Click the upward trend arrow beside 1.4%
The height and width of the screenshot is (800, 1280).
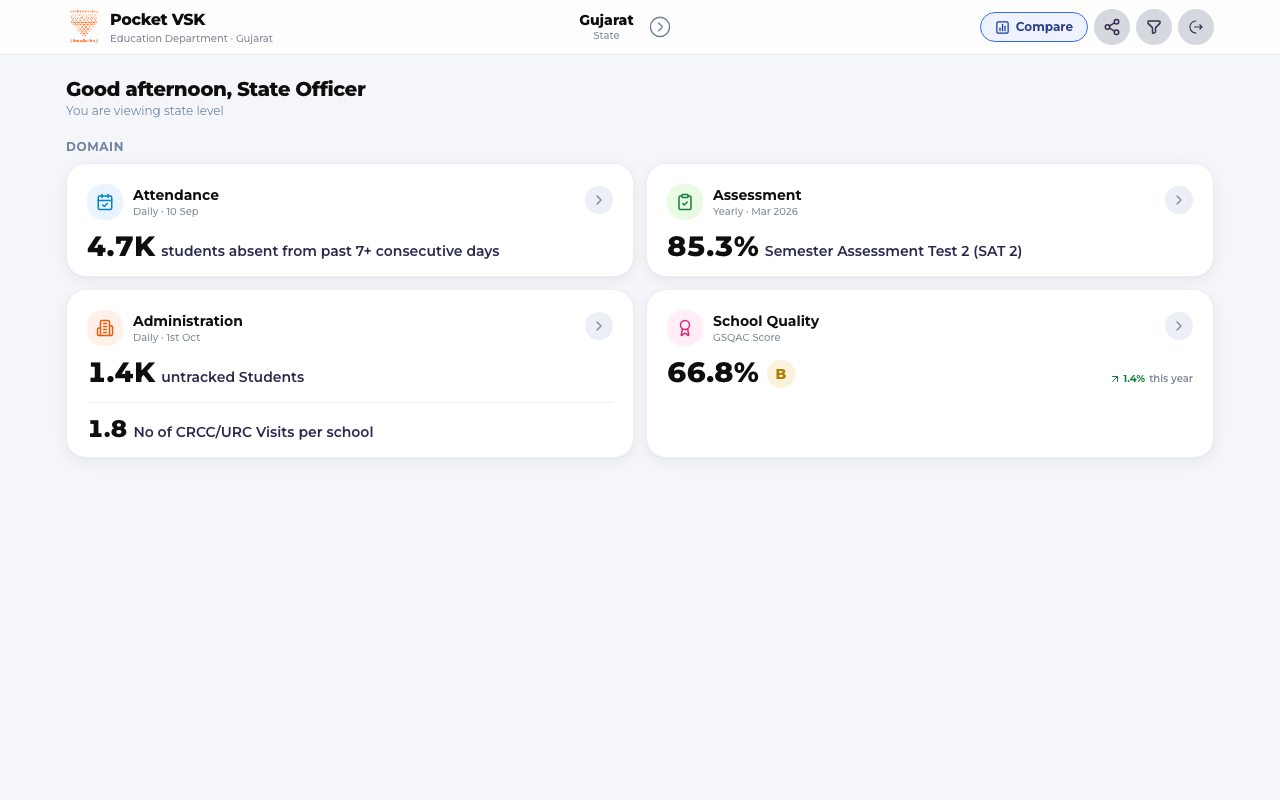[x=1115, y=379]
